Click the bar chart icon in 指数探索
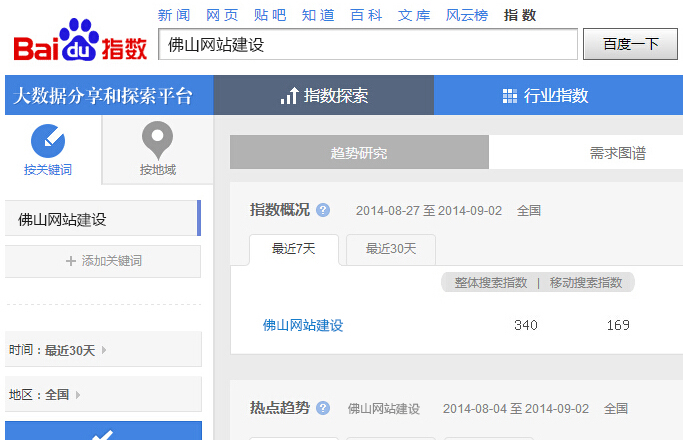Viewport: 683px width, 440px height. [290, 96]
